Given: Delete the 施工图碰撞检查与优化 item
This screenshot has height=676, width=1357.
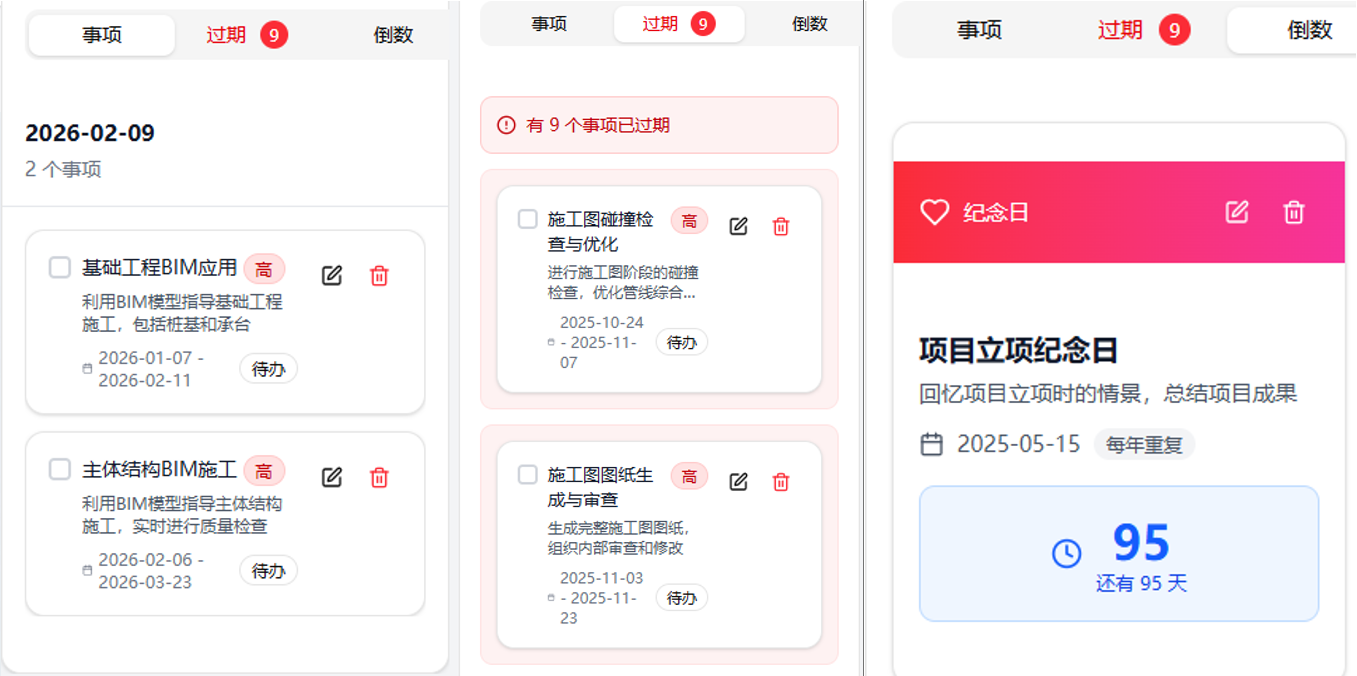Looking at the screenshot, I should click(x=781, y=226).
